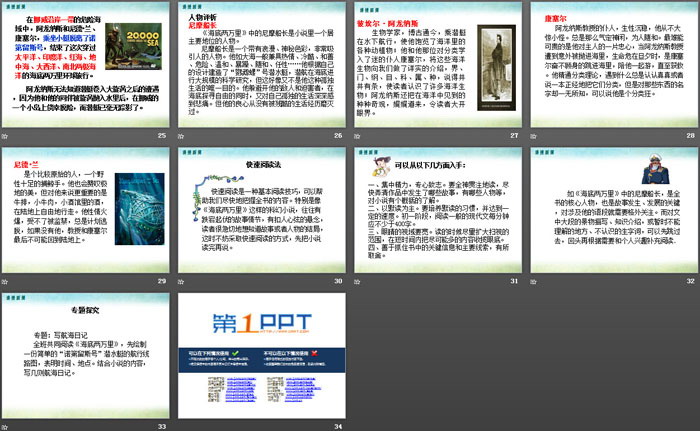Click the 20000 SEA movie poster image
Image resolution: width=700 pixels, height=431 pixels.
(x=133, y=46)
